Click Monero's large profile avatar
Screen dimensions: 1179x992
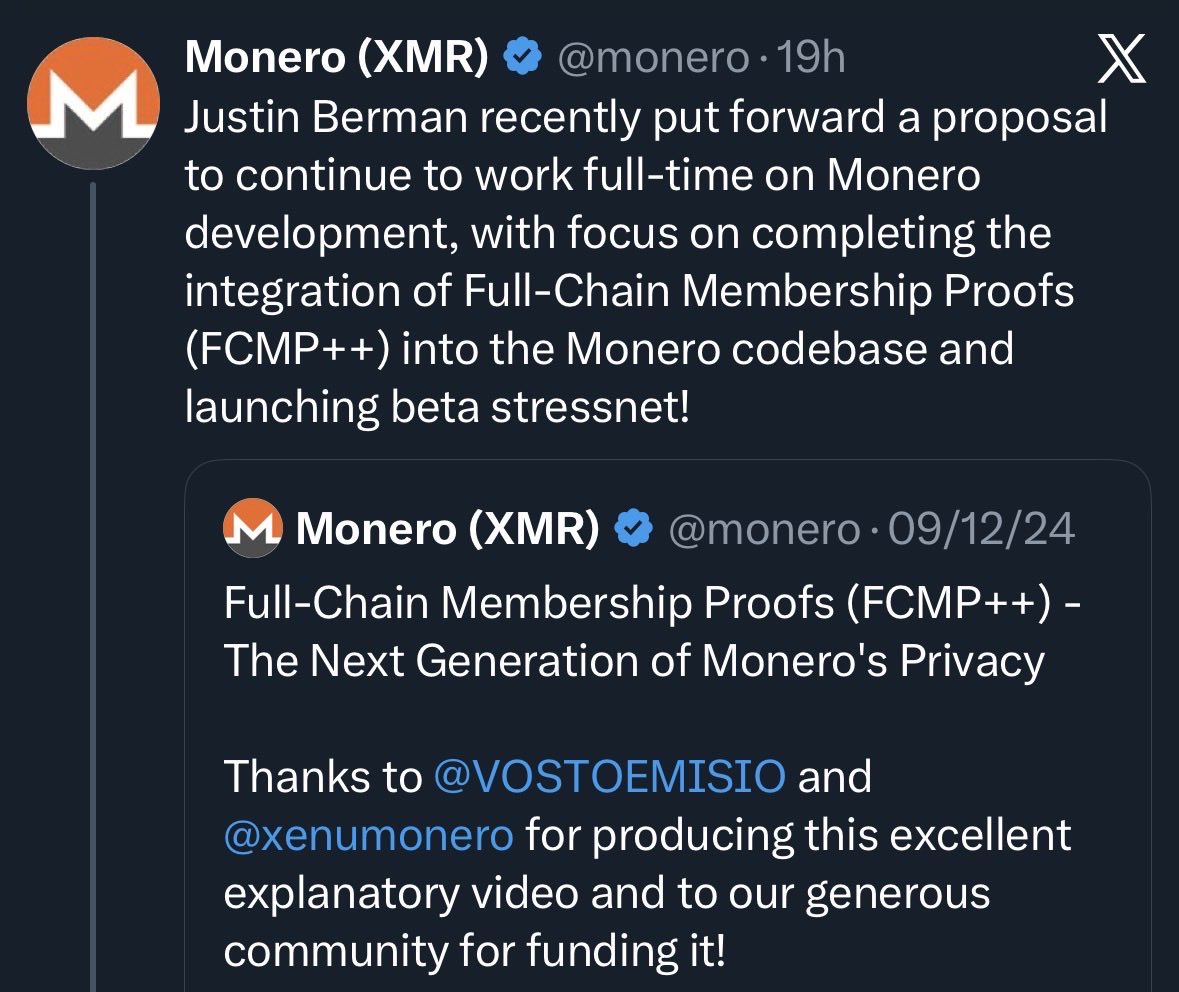92,104
